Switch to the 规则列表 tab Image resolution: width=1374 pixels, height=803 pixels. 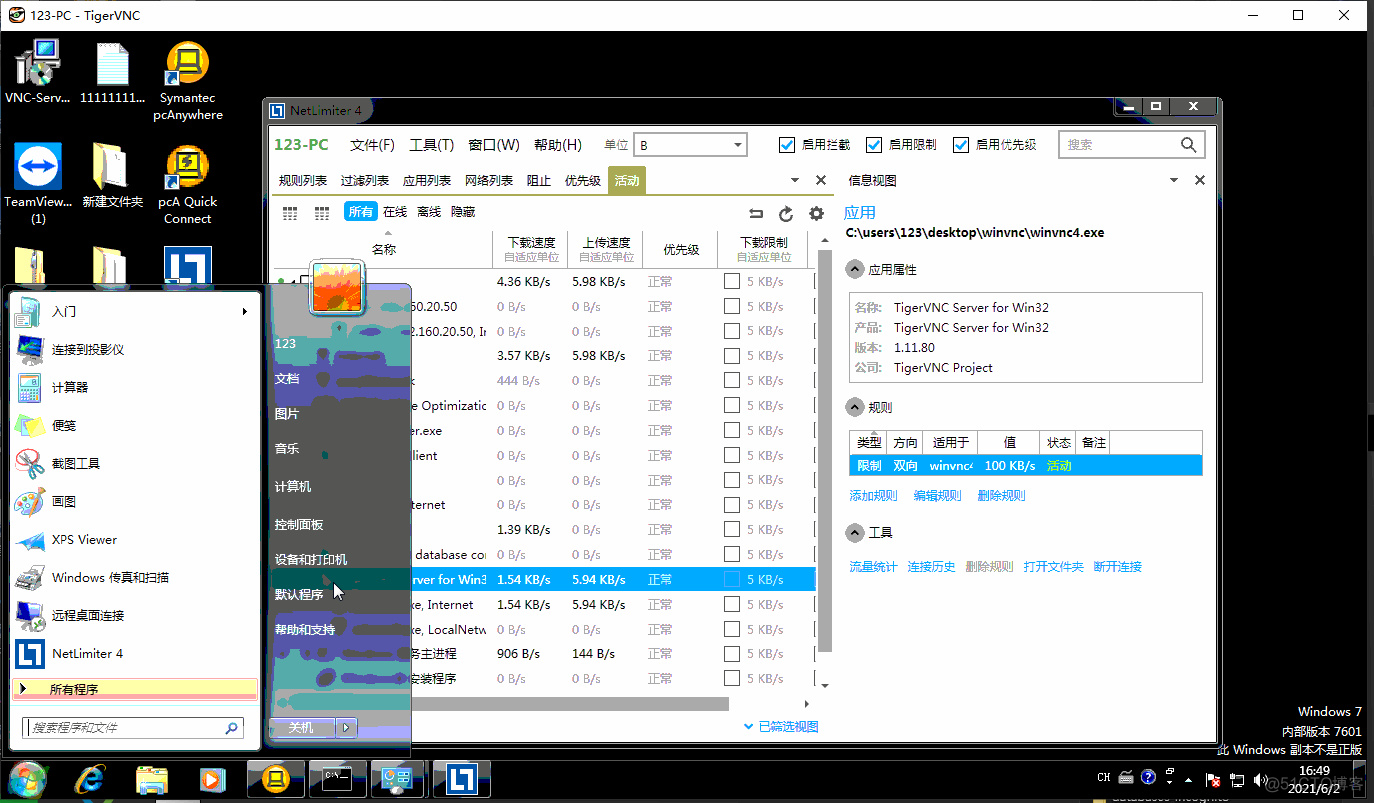(303, 181)
